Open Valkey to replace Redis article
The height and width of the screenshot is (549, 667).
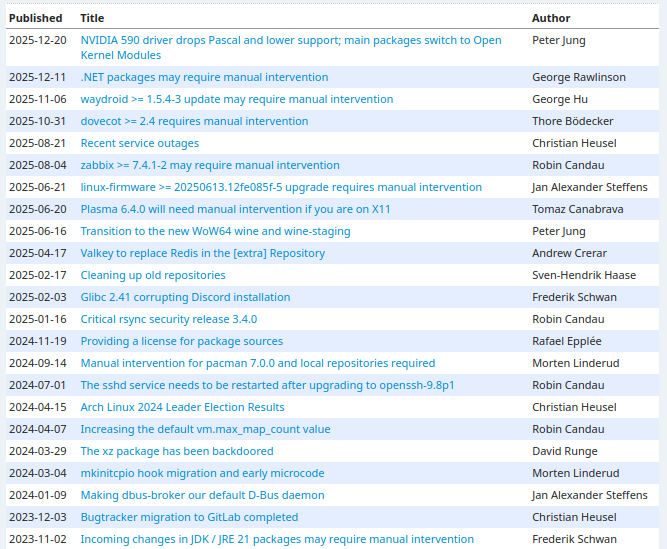tap(203, 253)
